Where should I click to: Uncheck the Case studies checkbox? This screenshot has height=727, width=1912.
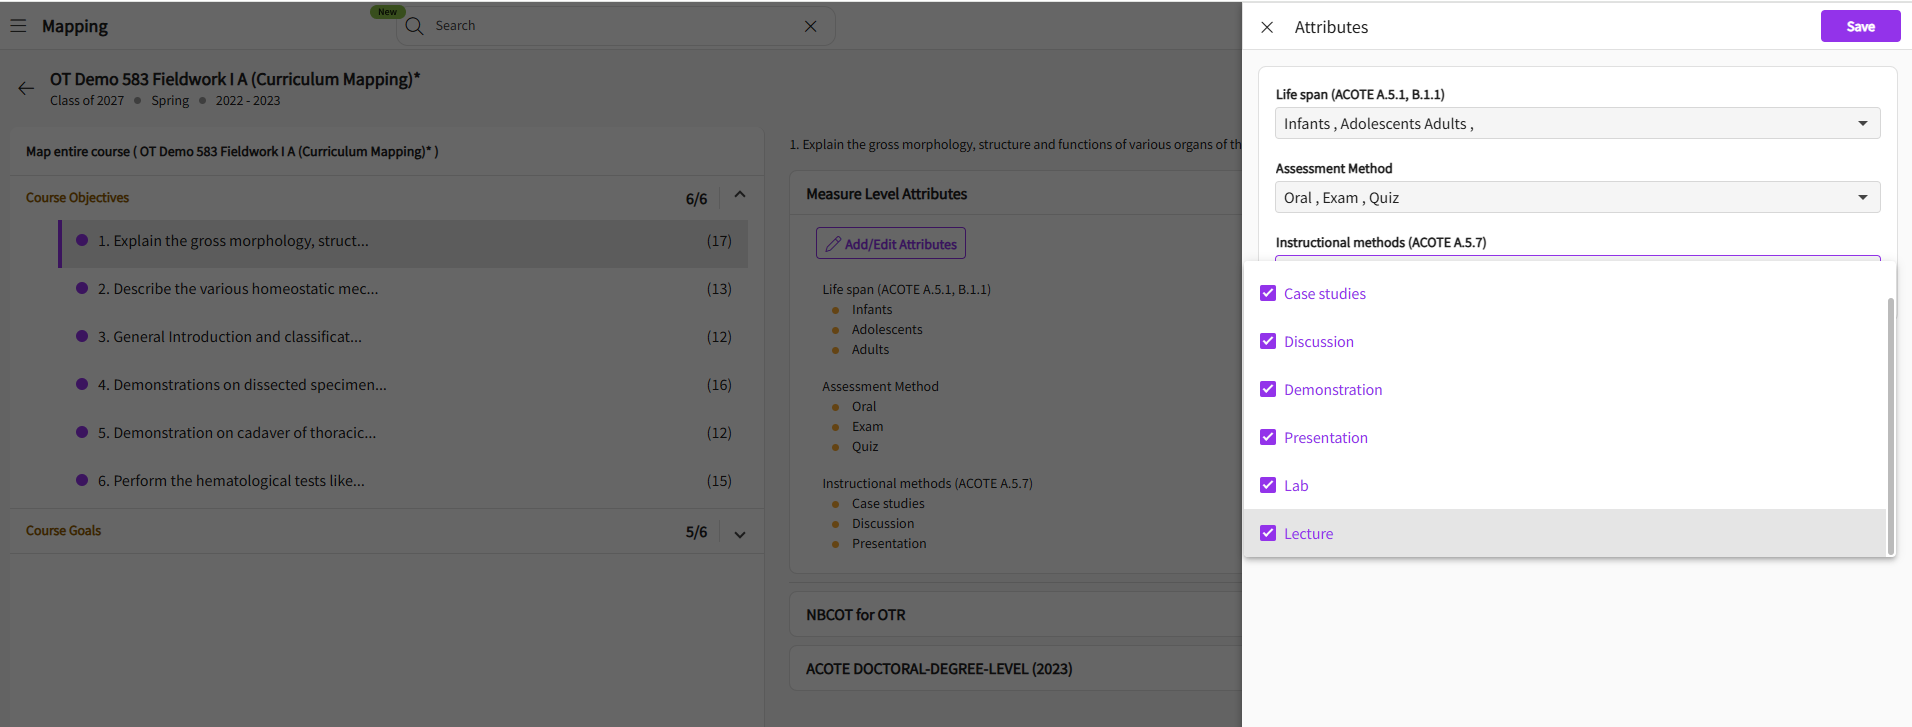coord(1268,293)
